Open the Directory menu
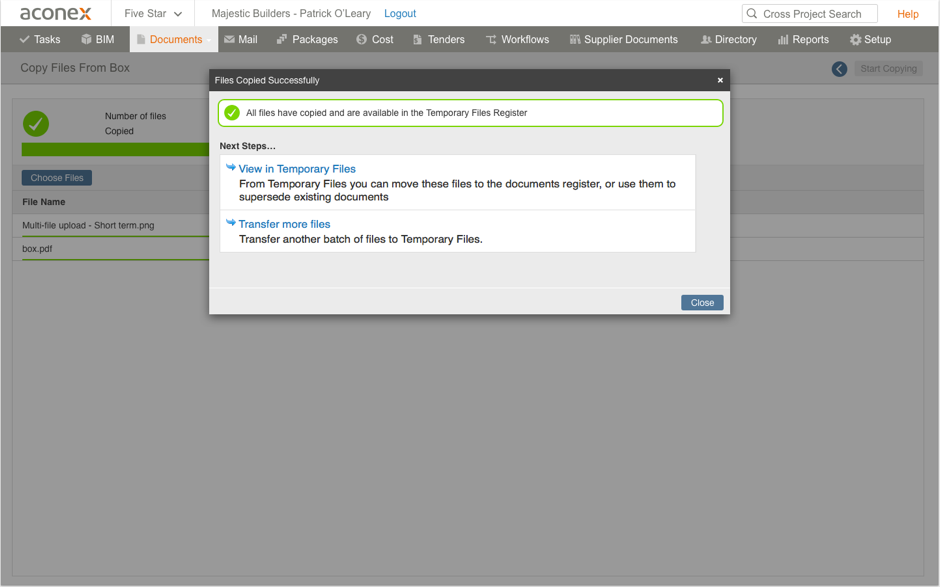 (x=728, y=40)
